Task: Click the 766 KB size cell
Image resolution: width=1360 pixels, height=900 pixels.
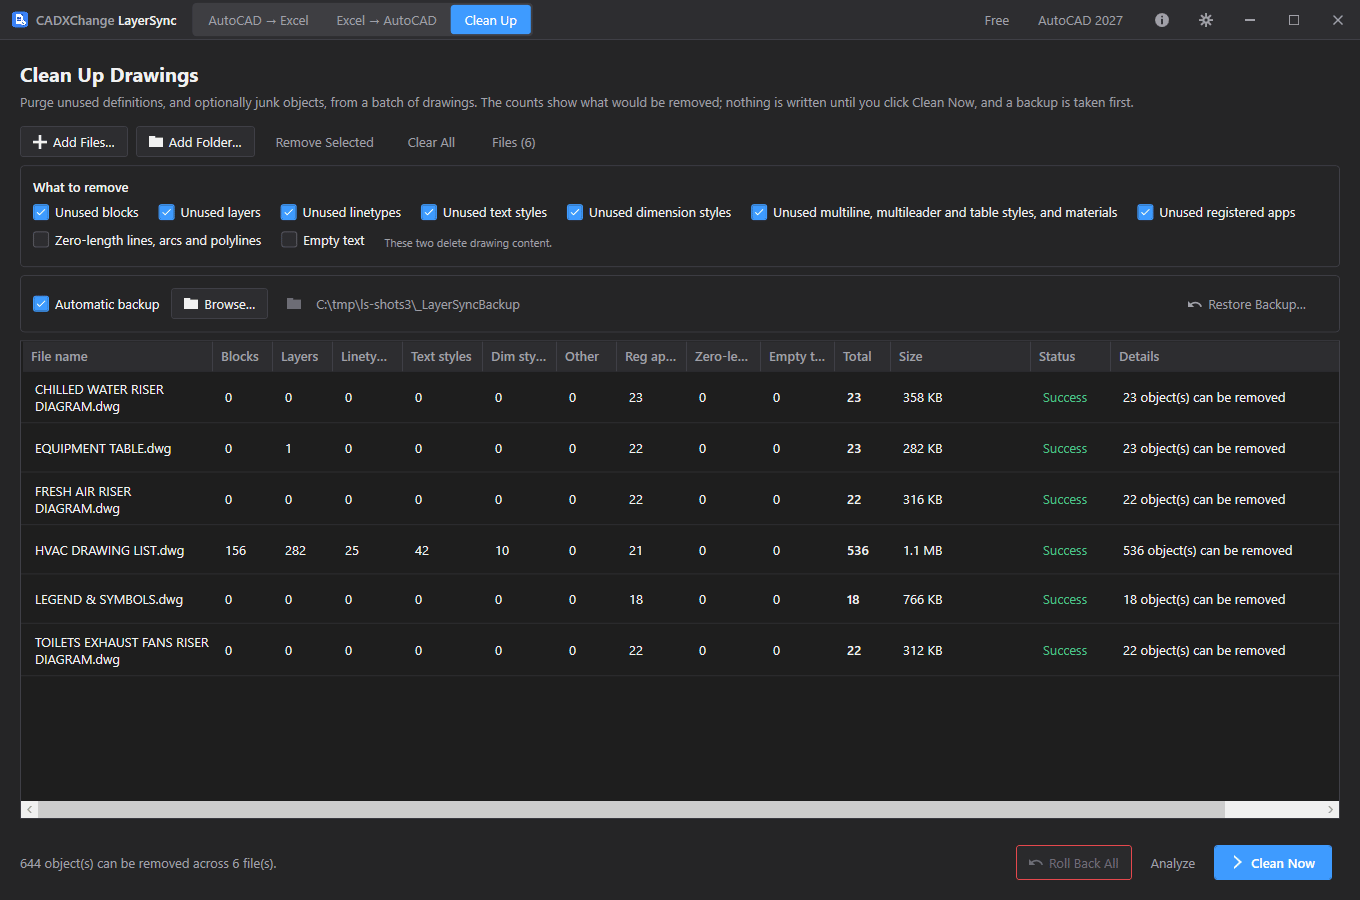Action: 922,599
